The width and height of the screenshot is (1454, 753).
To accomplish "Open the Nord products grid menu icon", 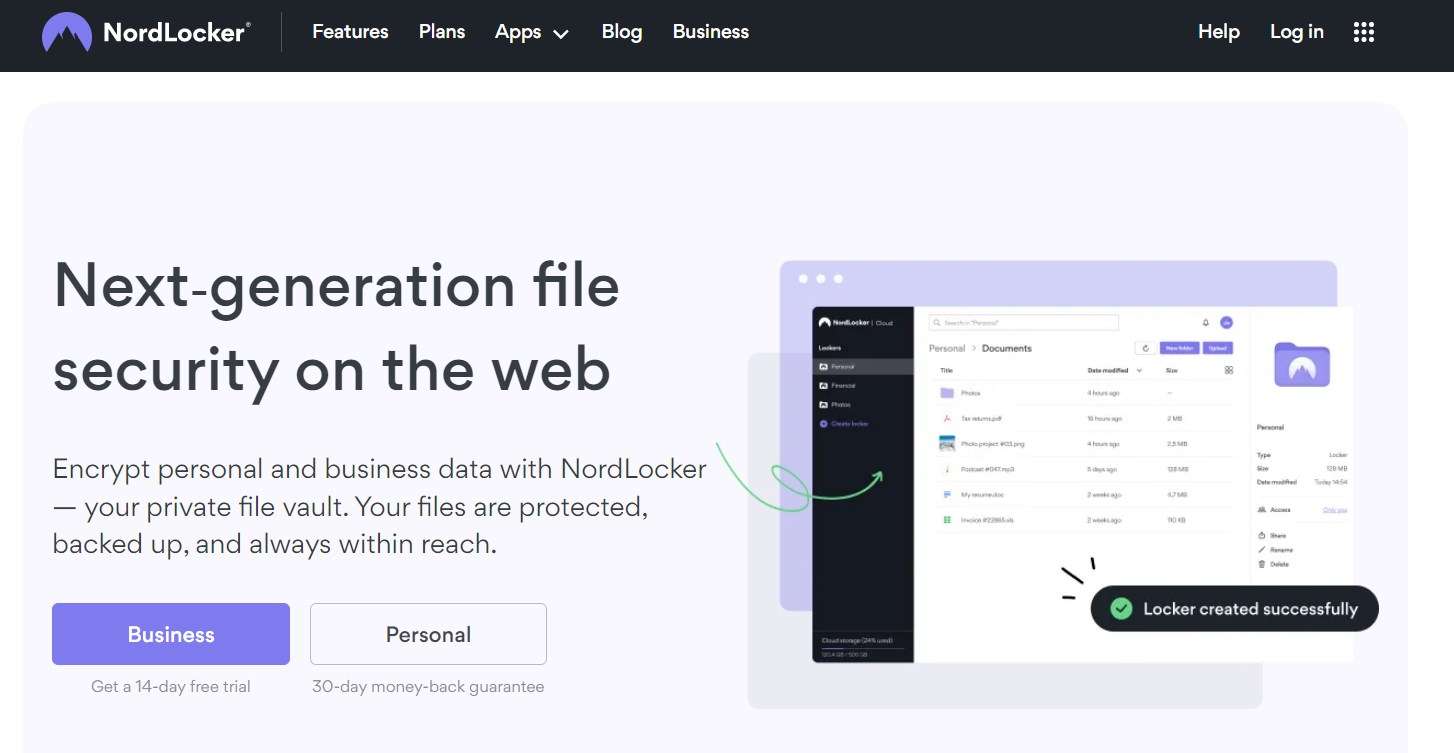I will coord(1364,32).
